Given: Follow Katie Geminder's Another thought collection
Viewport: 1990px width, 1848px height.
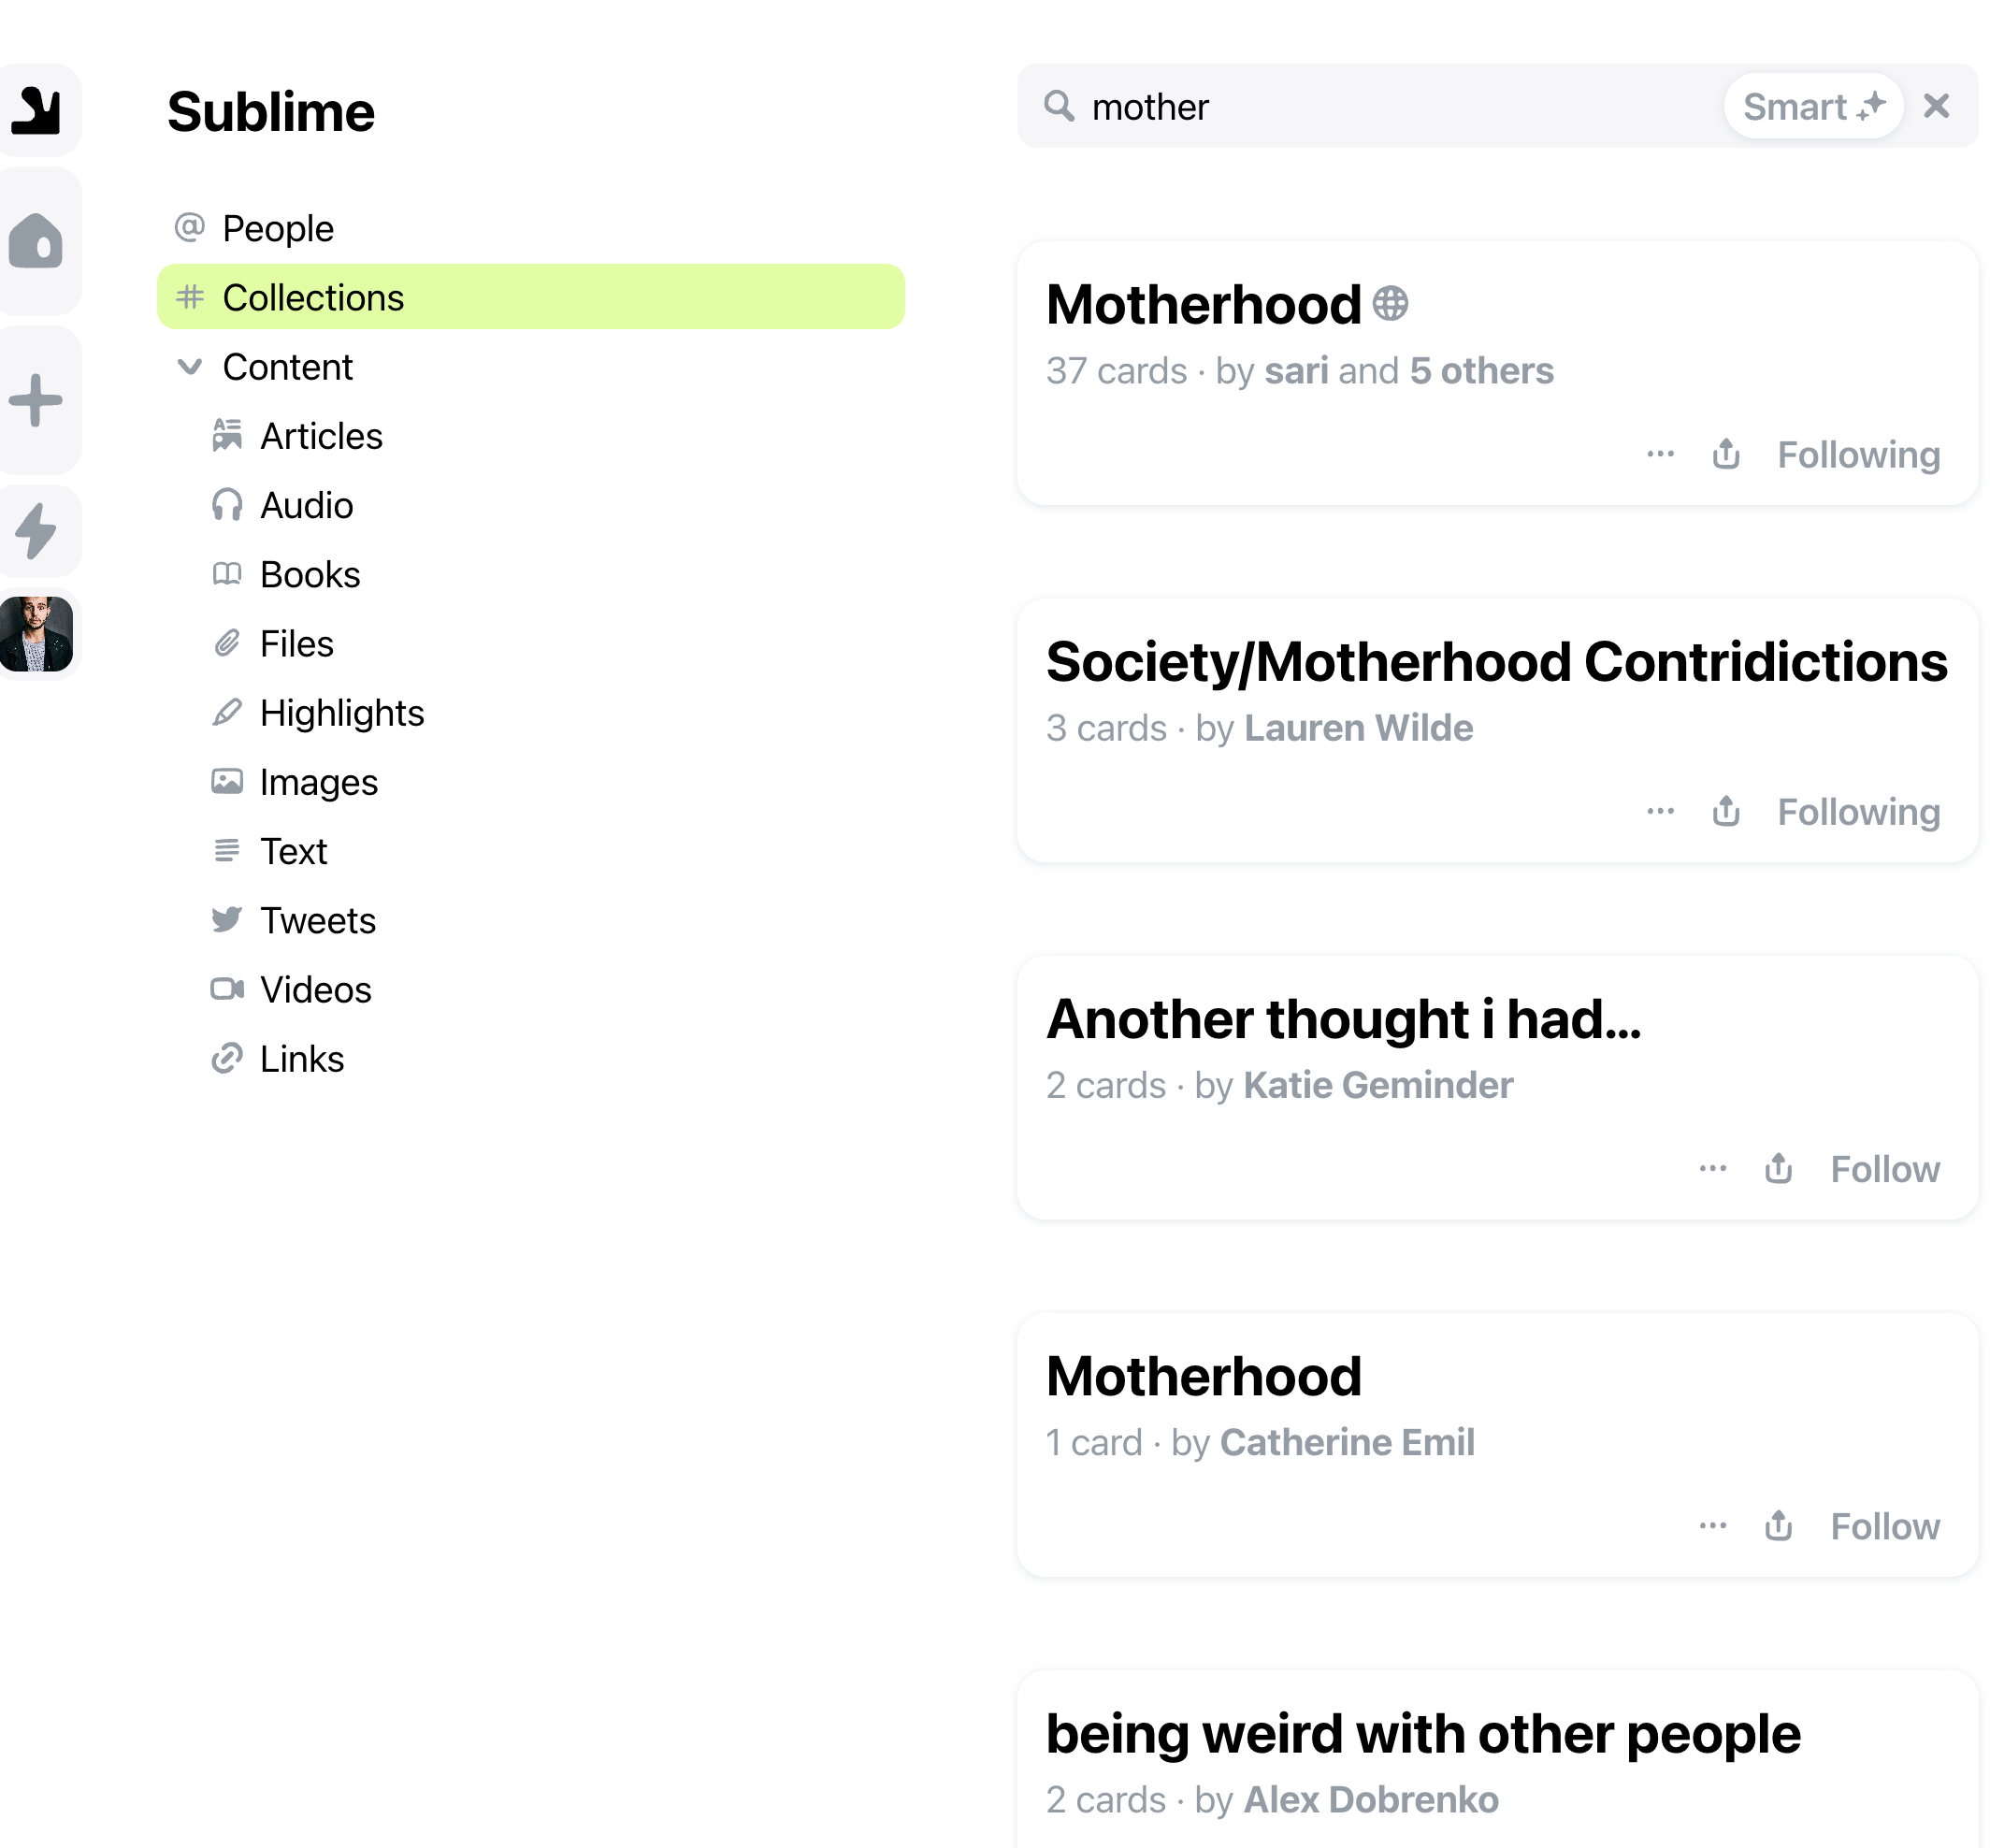Looking at the screenshot, I should click(x=1884, y=1169).
